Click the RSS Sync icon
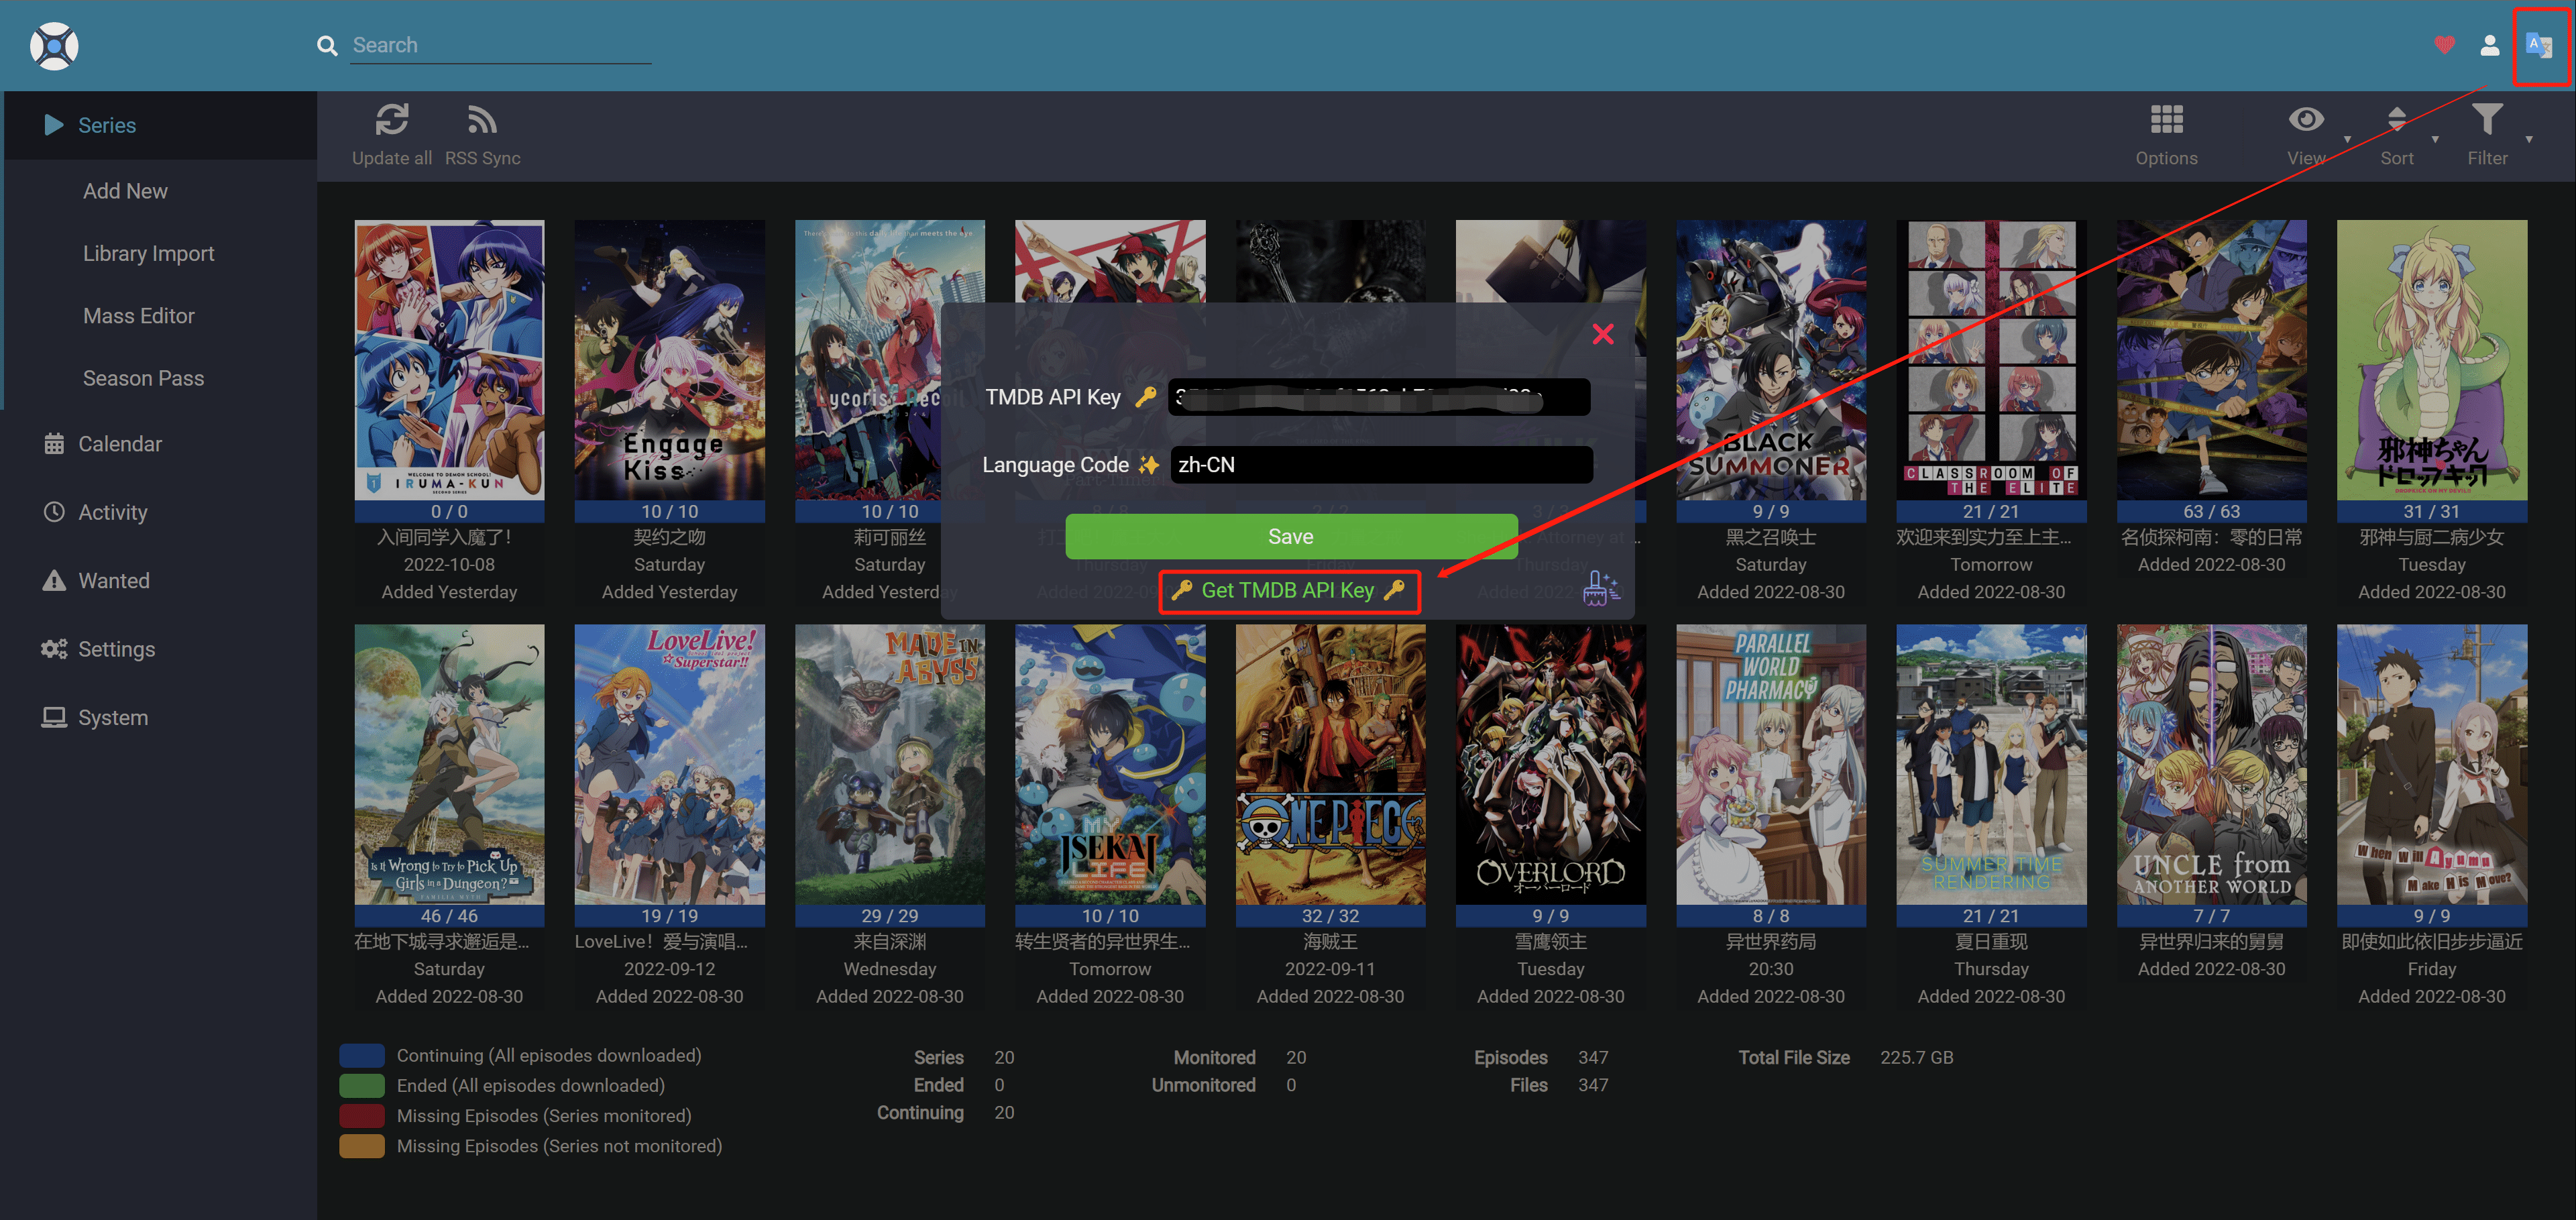This screenshot has width=2576, height=1220. pos(482,120)
